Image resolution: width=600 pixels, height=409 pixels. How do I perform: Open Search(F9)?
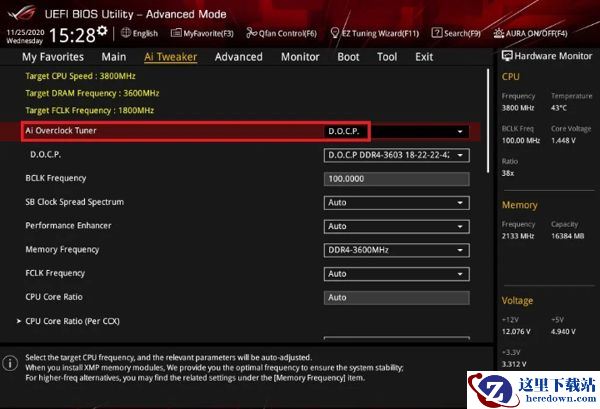click(456, 33)
